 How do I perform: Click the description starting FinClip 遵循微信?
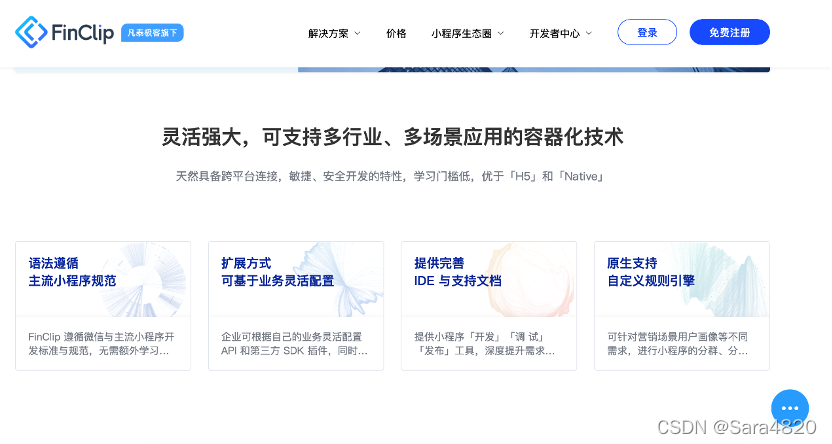click(x=101, y=344)
